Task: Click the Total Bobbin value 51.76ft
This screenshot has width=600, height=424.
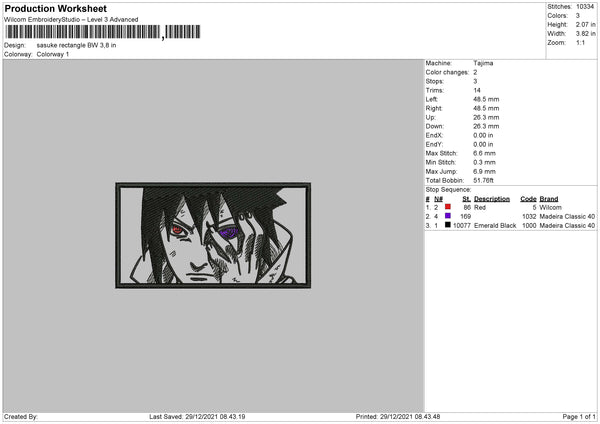Action: point(483,181)
